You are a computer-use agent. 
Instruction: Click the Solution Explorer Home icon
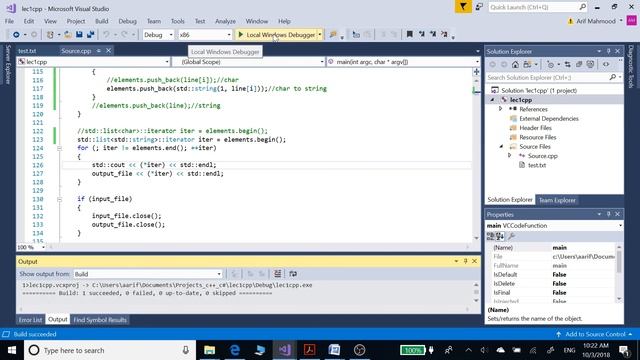(515, 64)
